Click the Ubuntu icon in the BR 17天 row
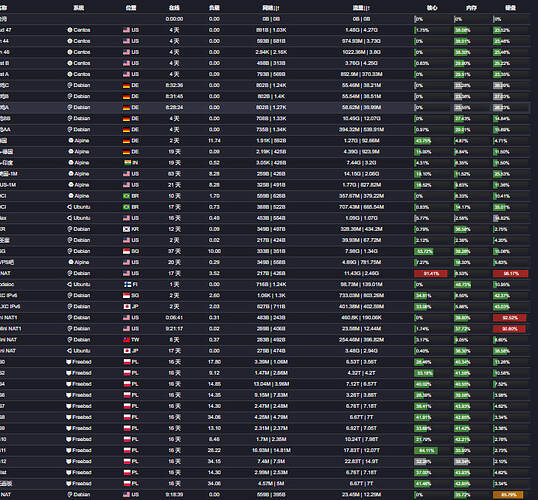Image resolution: width=538 pixels, height=500 pixels. (x=69, y=207)
